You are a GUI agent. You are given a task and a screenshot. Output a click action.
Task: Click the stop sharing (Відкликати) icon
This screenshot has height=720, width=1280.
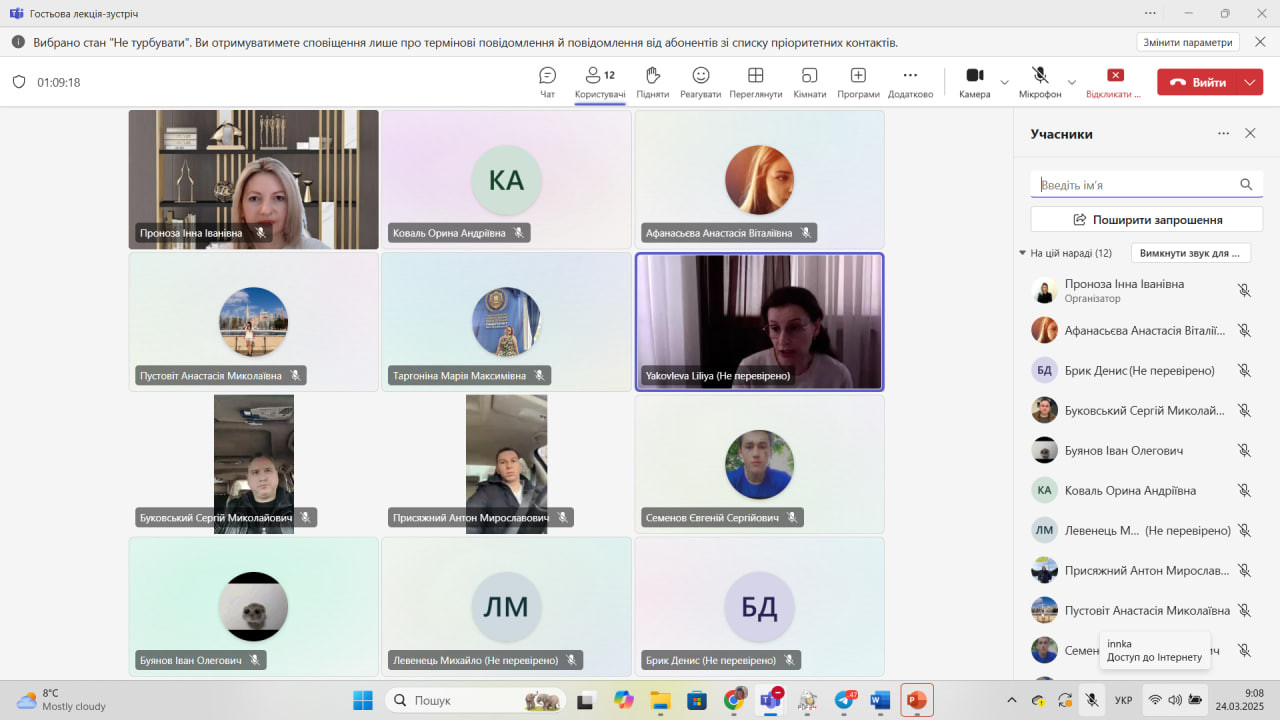tap(1115, 82)
